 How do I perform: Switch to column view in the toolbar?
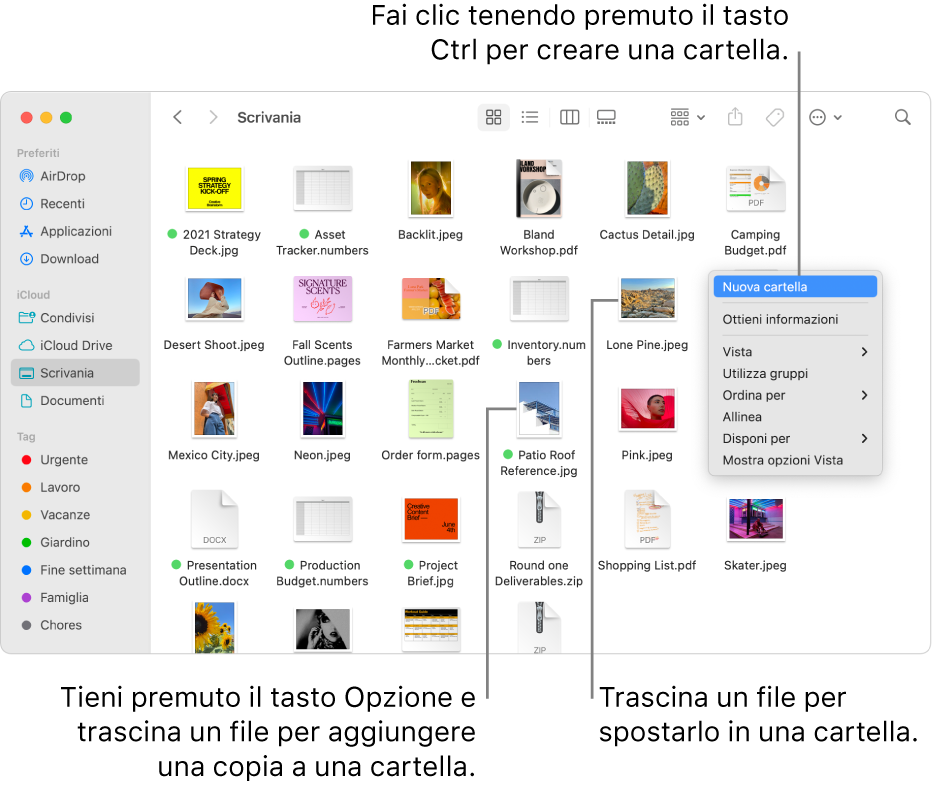click(568, 117)
